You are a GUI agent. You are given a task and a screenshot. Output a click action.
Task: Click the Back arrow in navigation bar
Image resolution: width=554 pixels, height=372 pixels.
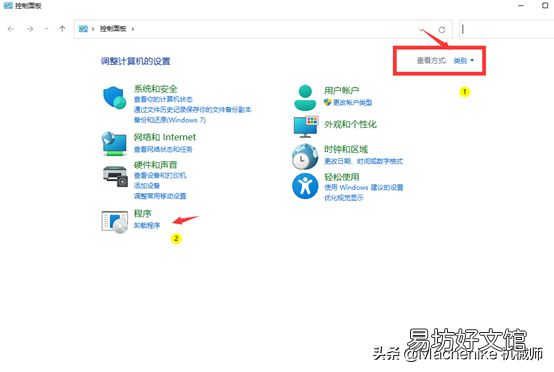click(x=11, y=29)
